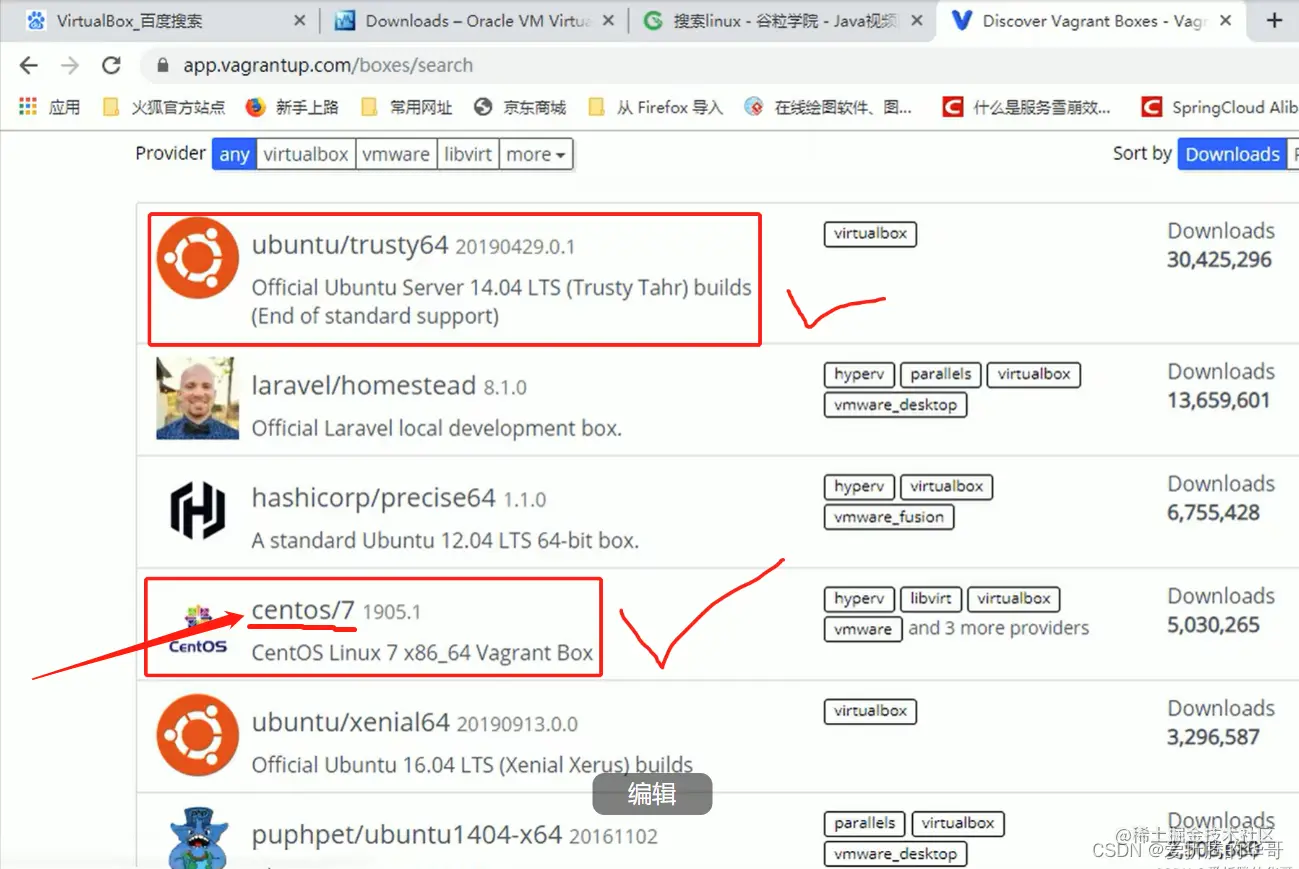Open the puphpet/ubuntu1404-x64 box link
The height and width of the screenshot is (869, 1299).
[407, 834]
